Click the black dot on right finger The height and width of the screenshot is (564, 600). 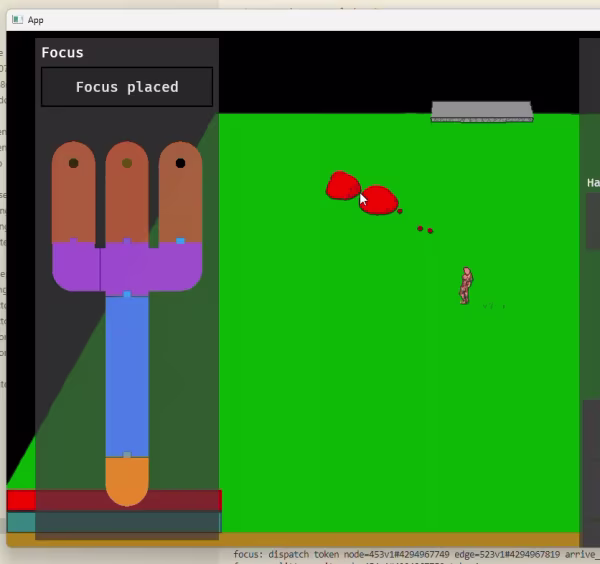(180, 163)
